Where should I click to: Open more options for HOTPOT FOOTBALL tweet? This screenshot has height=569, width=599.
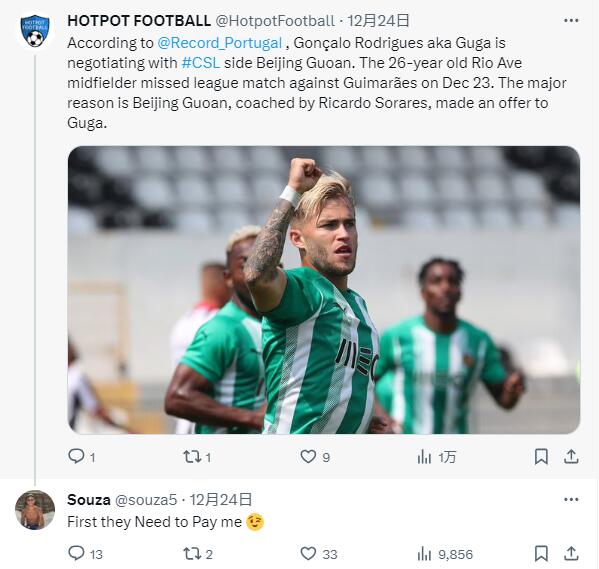tap(571, 20)
